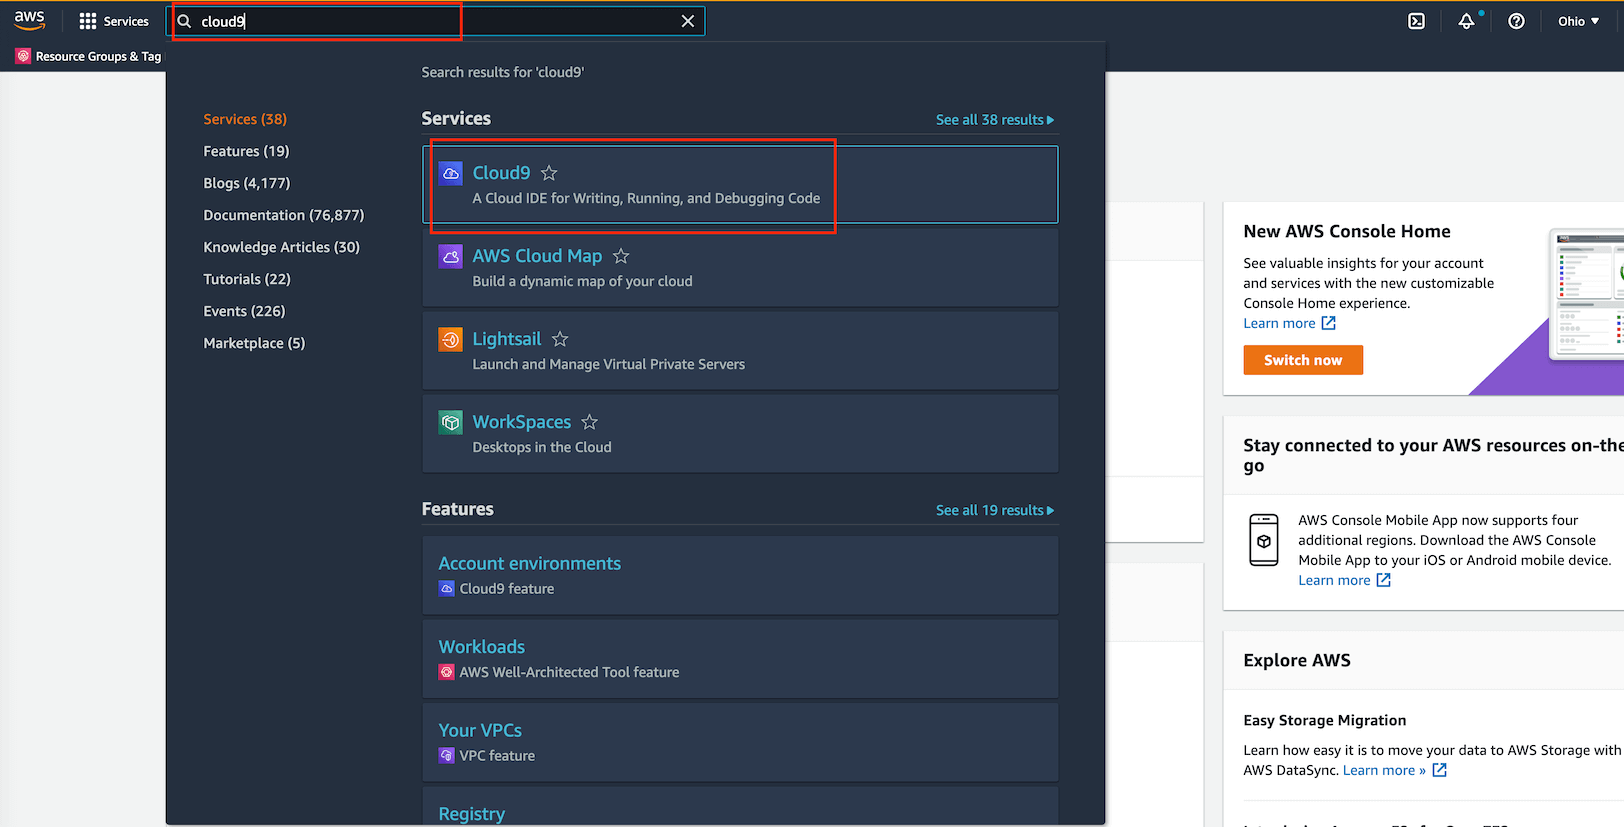Favorite Cloud9 with the star
This screenshot has height=827, width=1624.
pyautogui.click(x=549, y=173)
